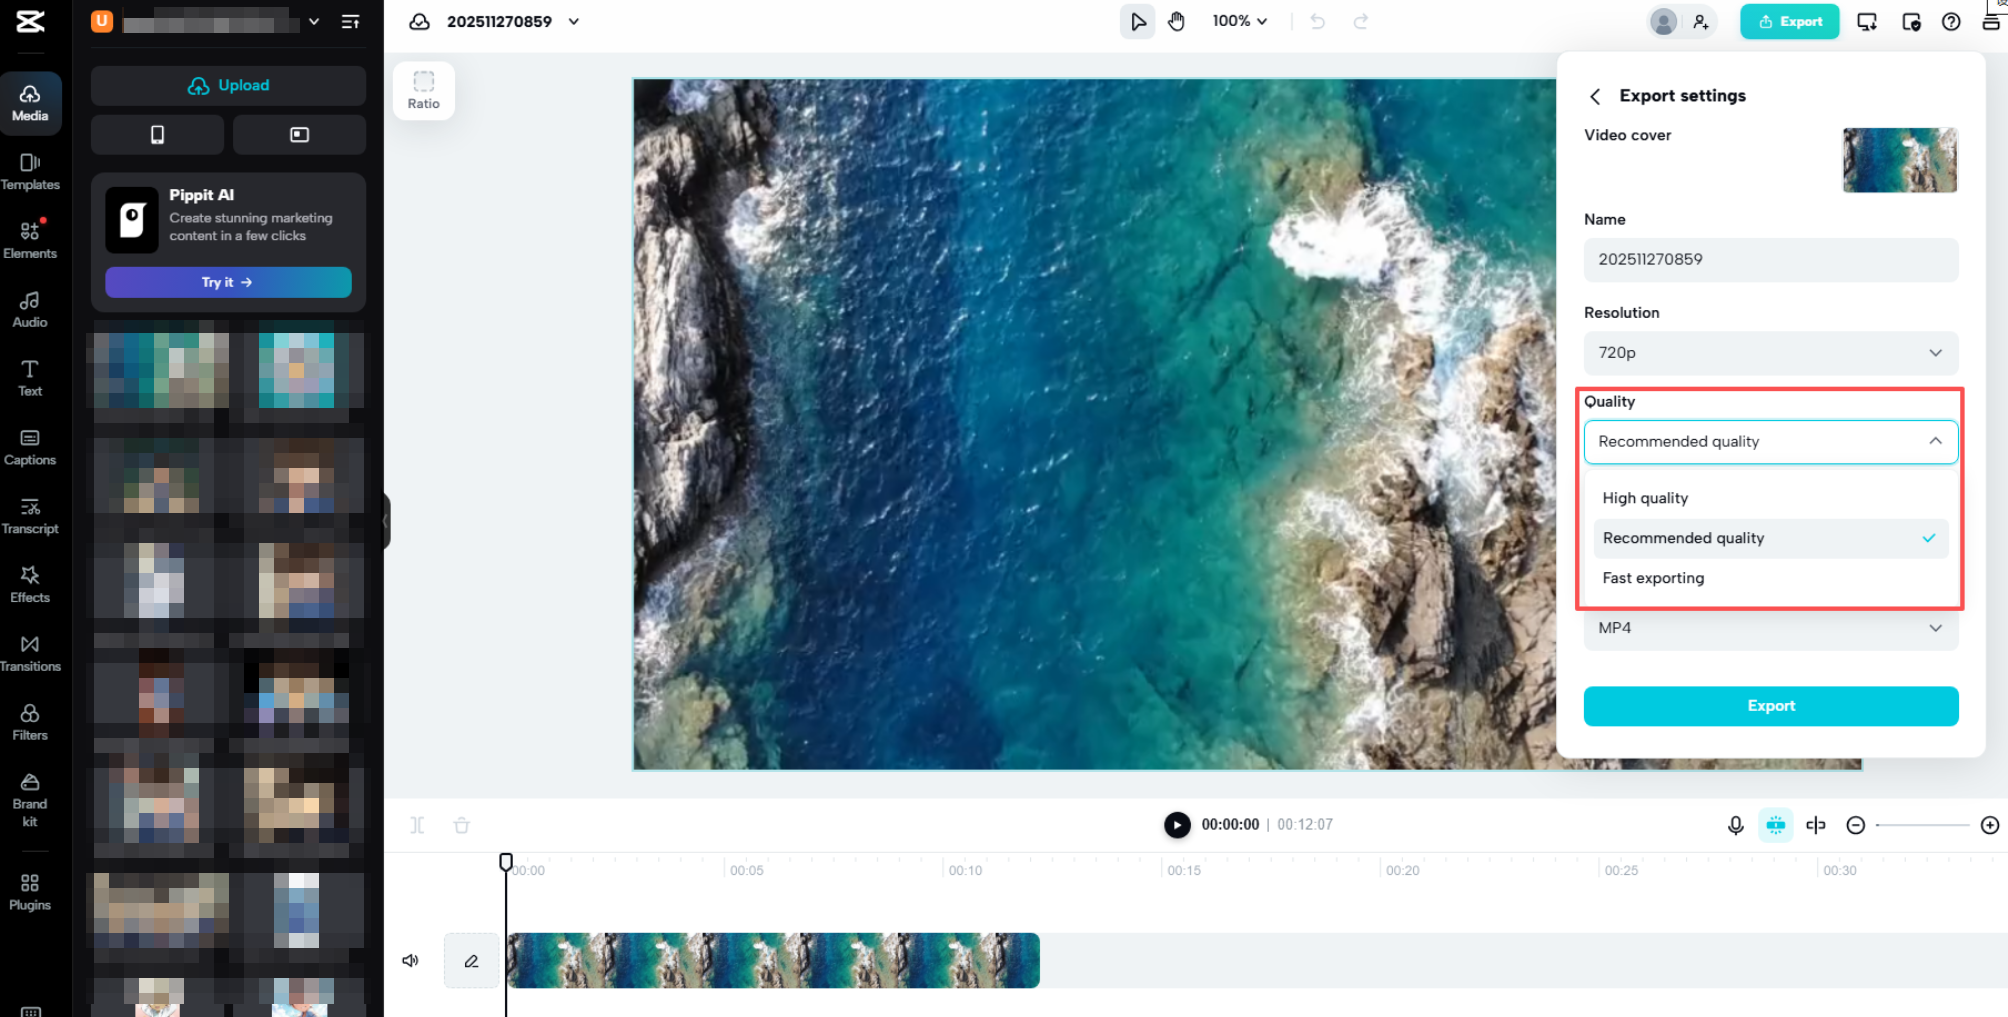Image resolution: width=2008 pixels, height=1017 pixels.
Task: Click the video cover thumbnail
Action: (1899, 160)
